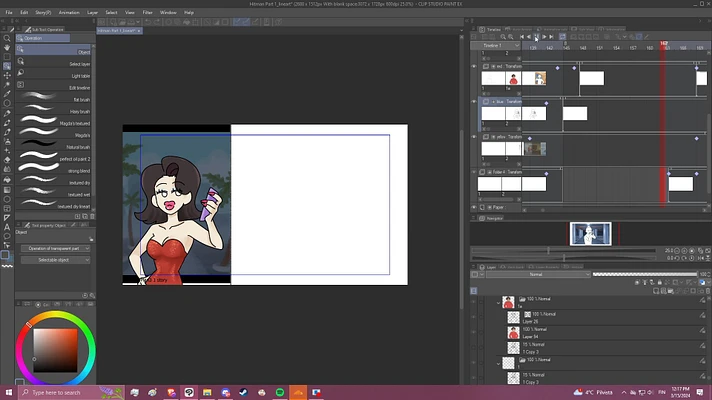Toggle visibility of the yellow Transform track
Viewport: 712px width, 400px height.
pyautogui.click(x=474, y=137)
